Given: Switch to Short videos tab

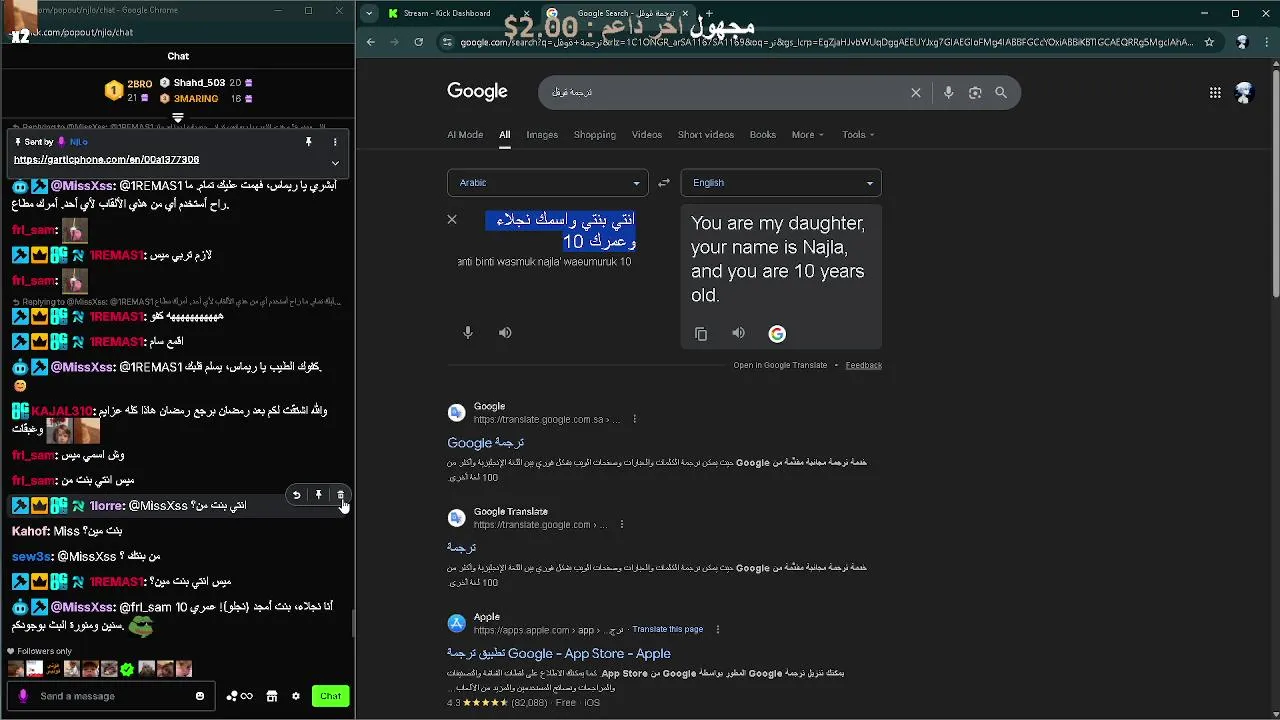Looking at the screenshot, I should [x=706, y=134].
